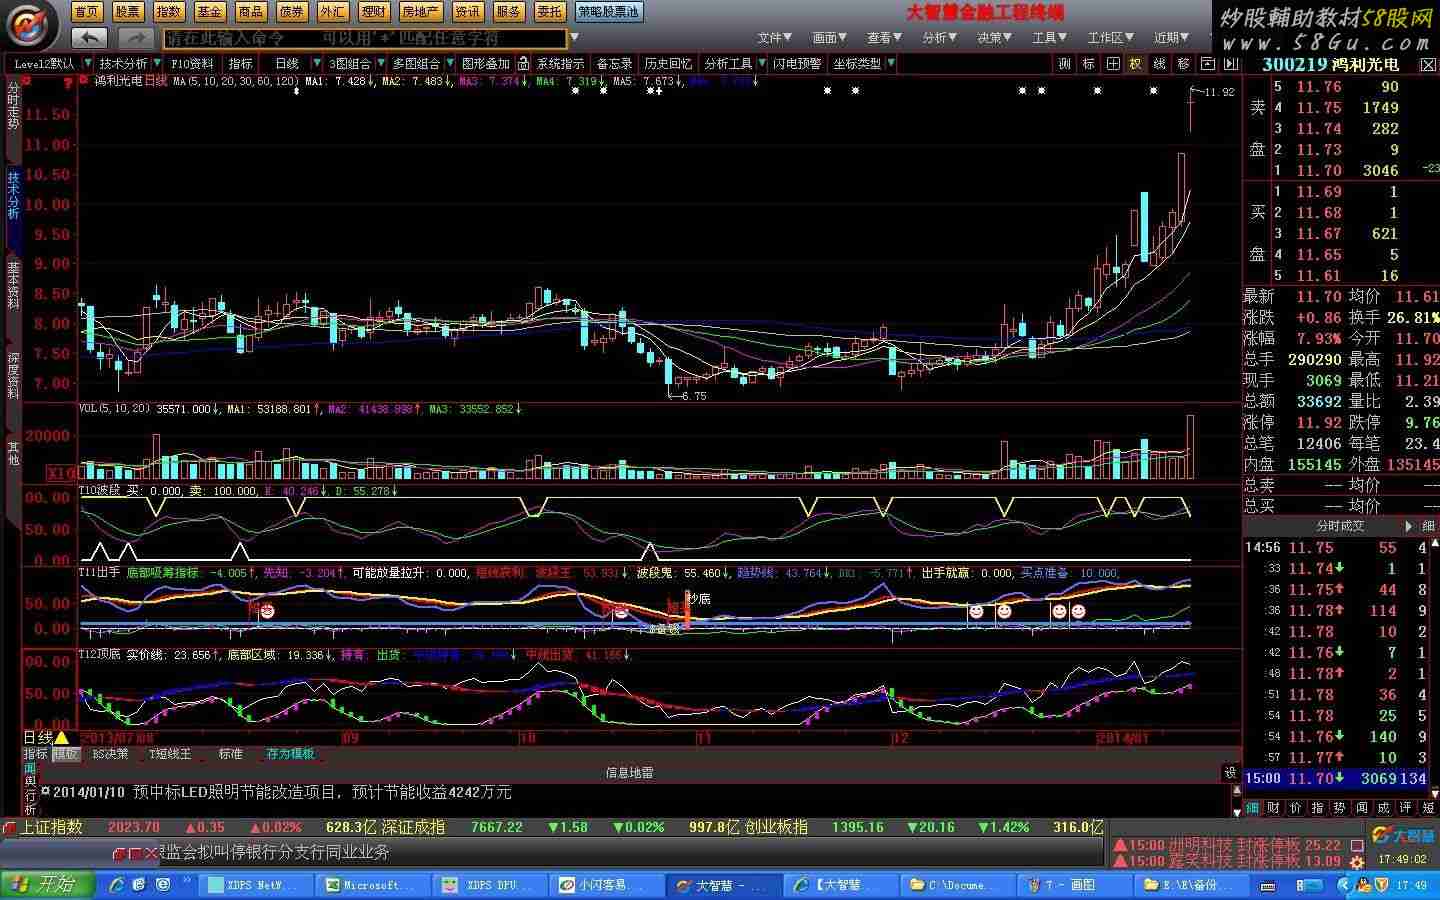
Task: Select the 标 annotation tool icon
Action: 1089,63
